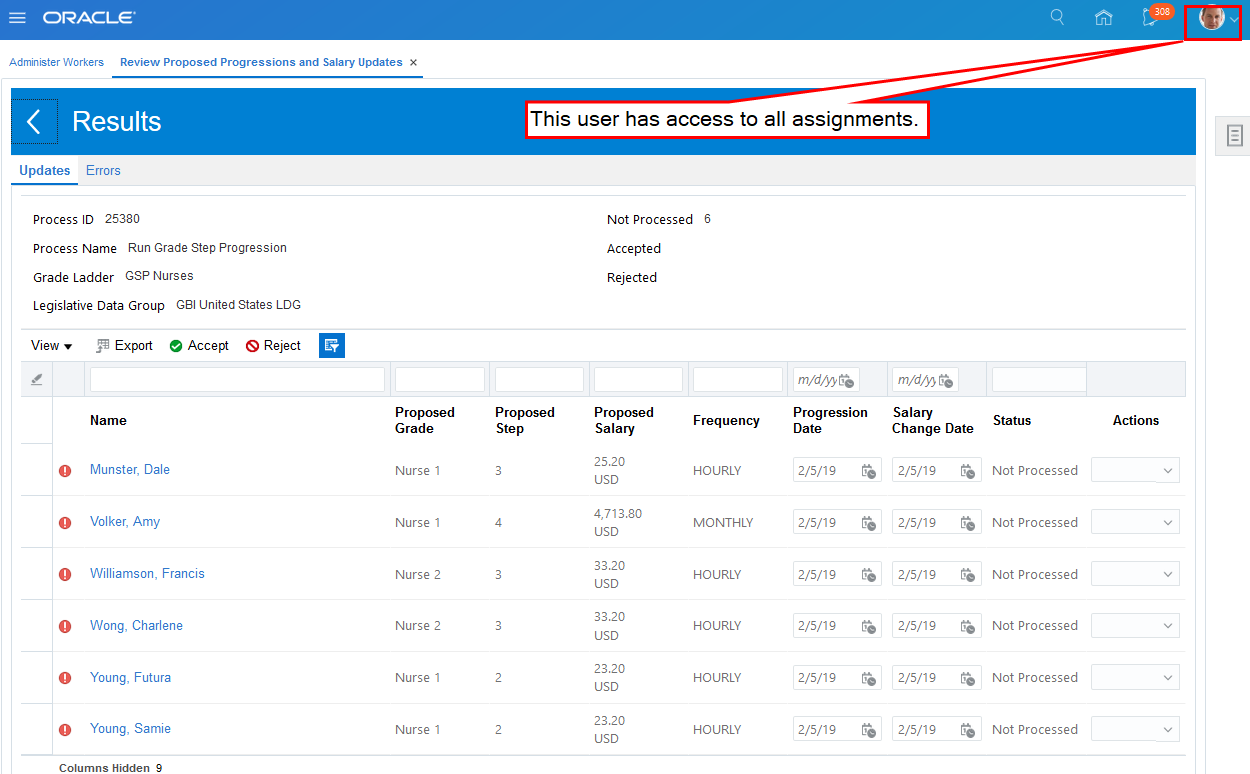Click the Export toolbar button

124,345
